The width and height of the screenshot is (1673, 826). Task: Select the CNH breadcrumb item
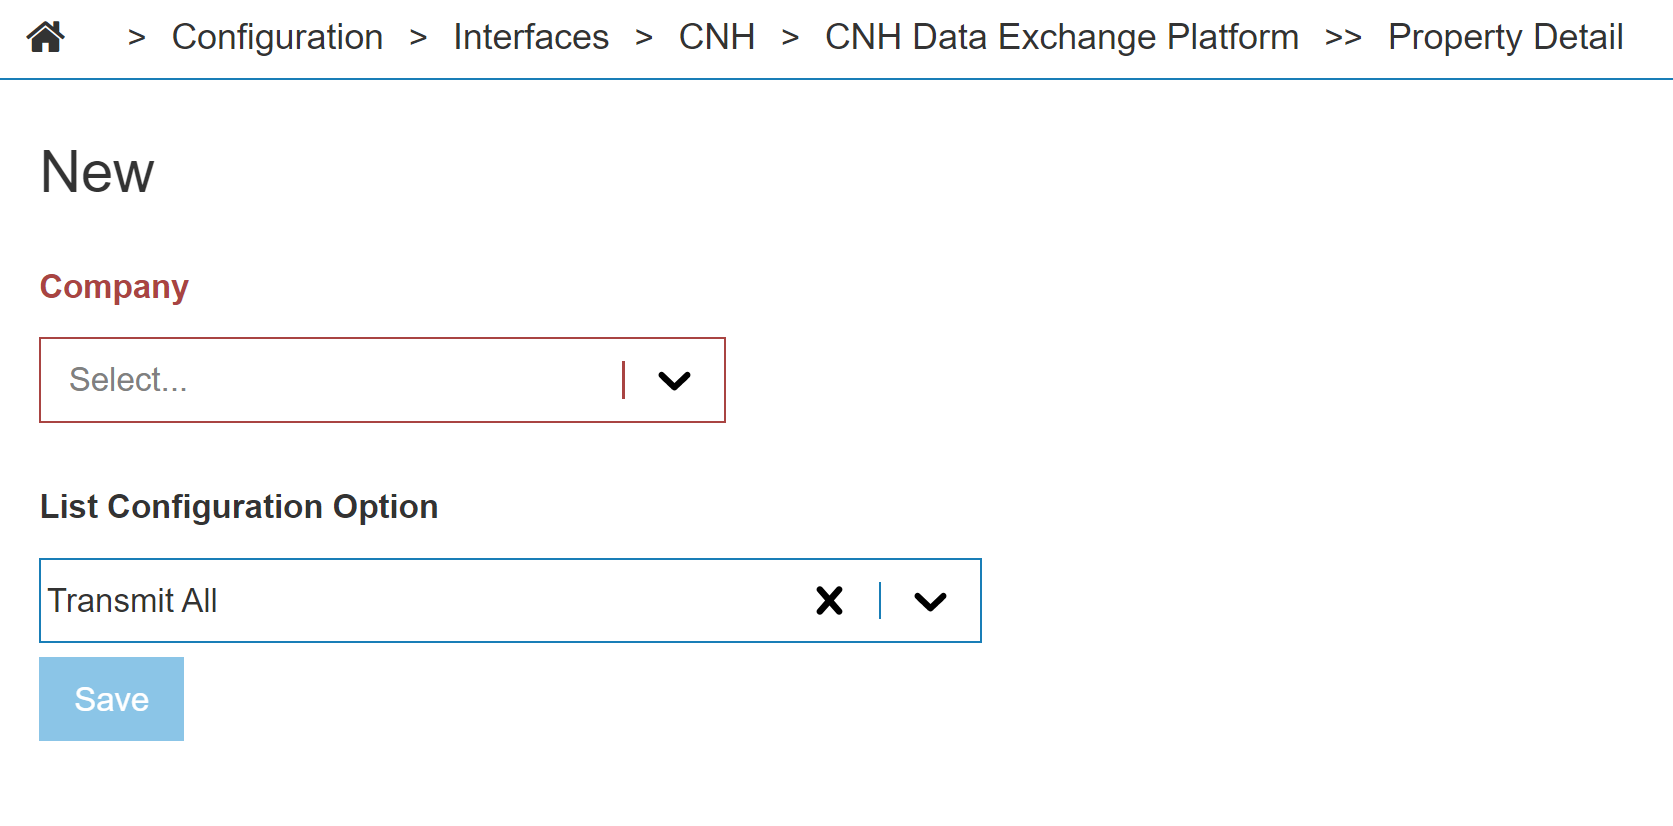point(716,37)
